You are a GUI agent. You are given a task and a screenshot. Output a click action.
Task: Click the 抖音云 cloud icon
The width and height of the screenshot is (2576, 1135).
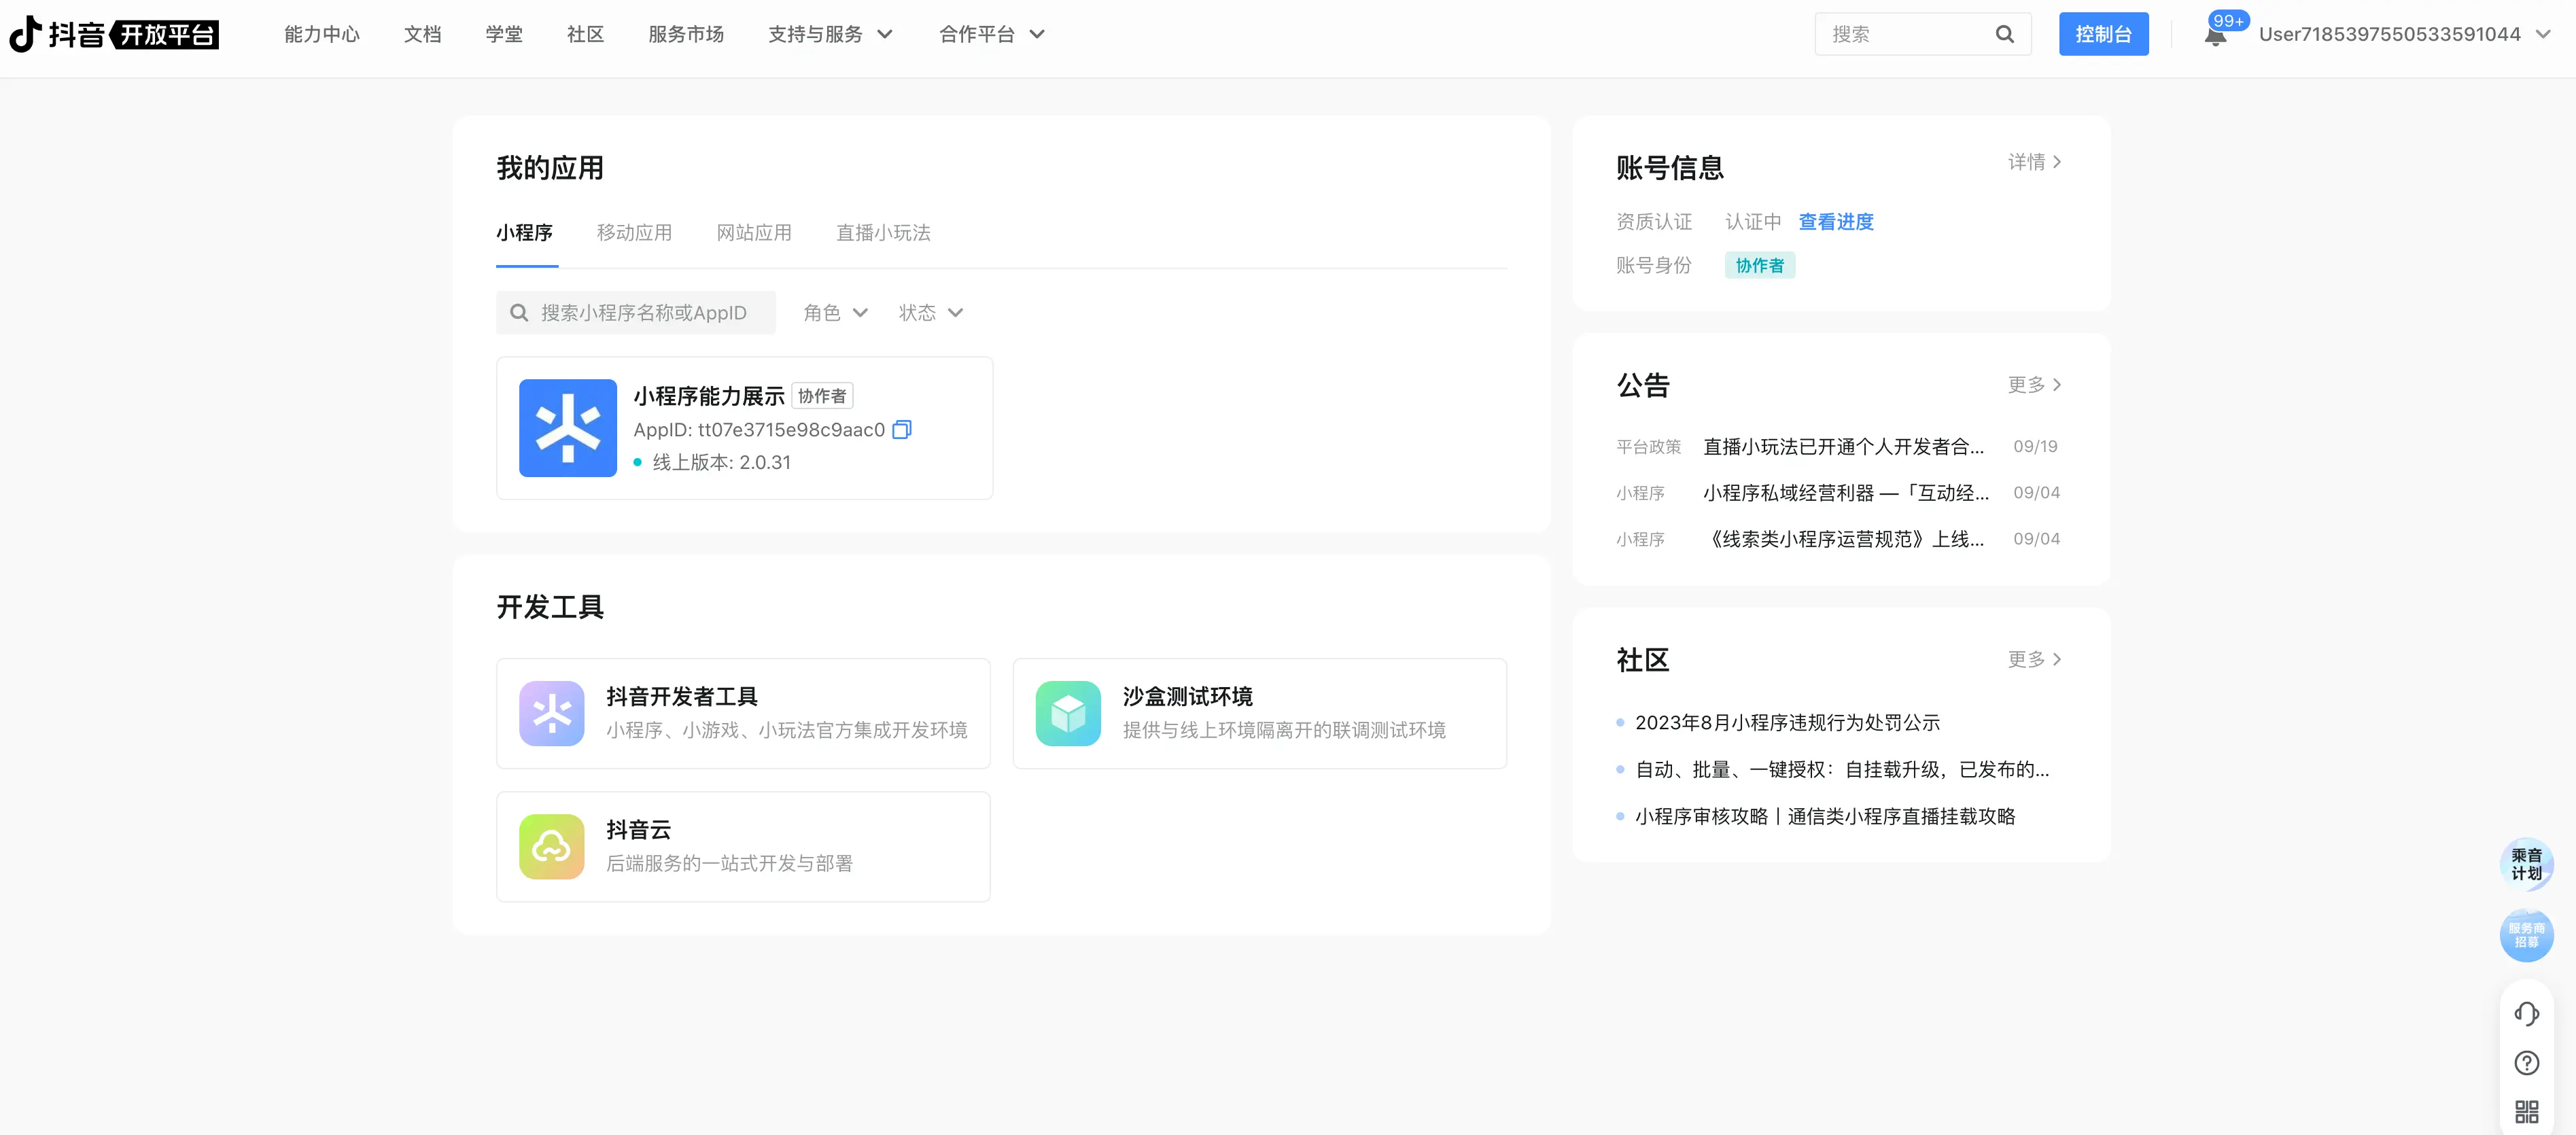pos(551,846)
